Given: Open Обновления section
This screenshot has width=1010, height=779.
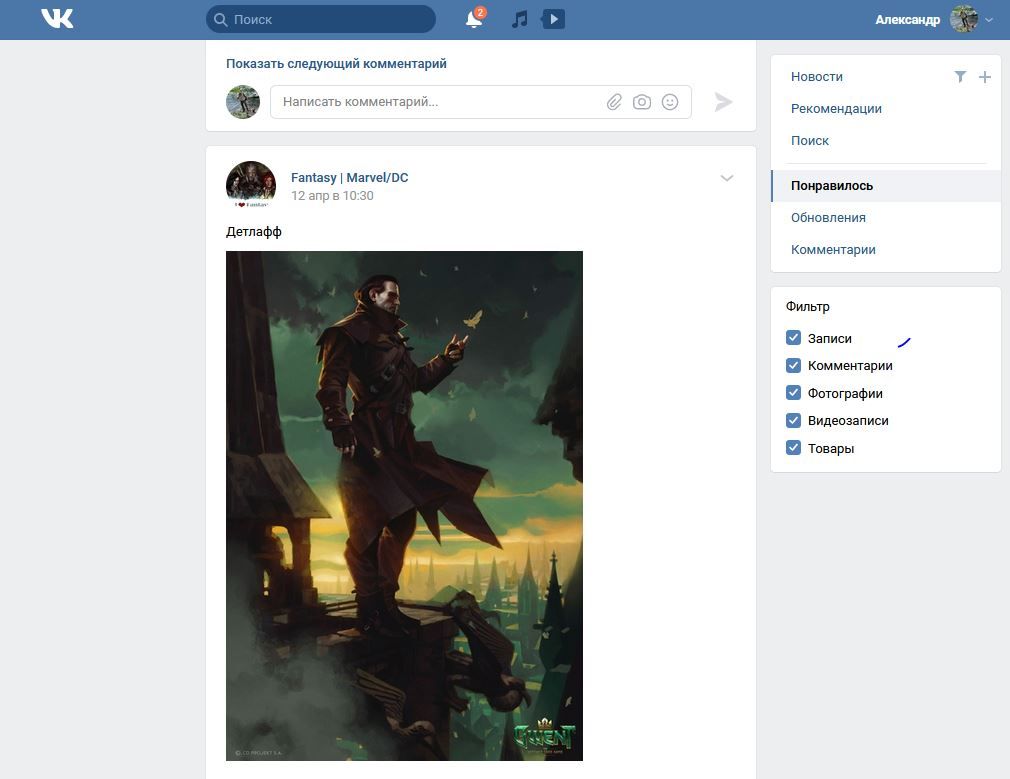Looking at the screenshot, I should click(x=828, y=218).
